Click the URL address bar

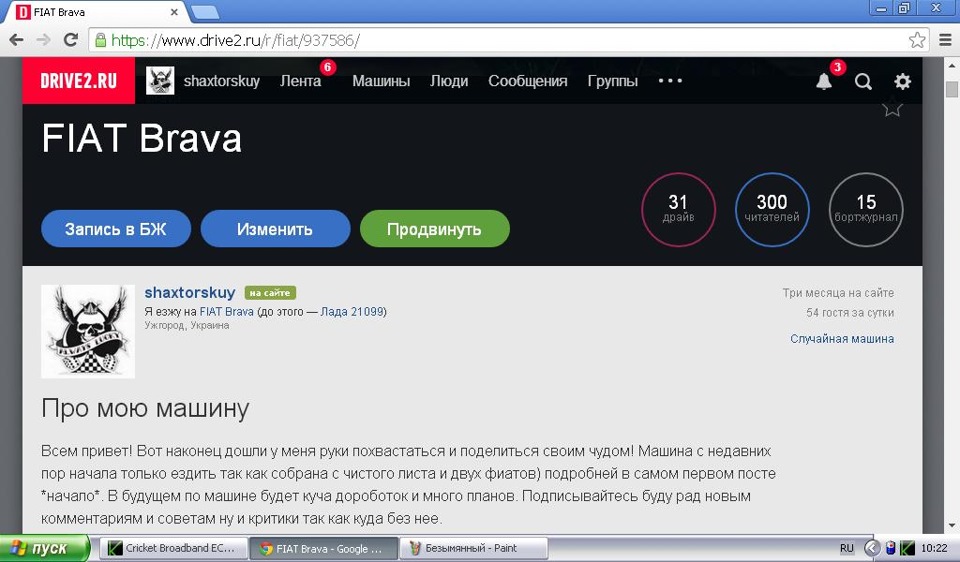pyautogui.click(x=508, y=40)
